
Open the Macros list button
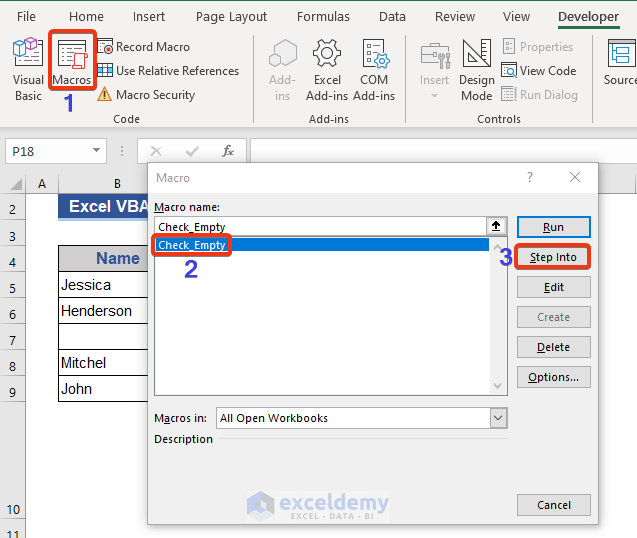point(72,61)
